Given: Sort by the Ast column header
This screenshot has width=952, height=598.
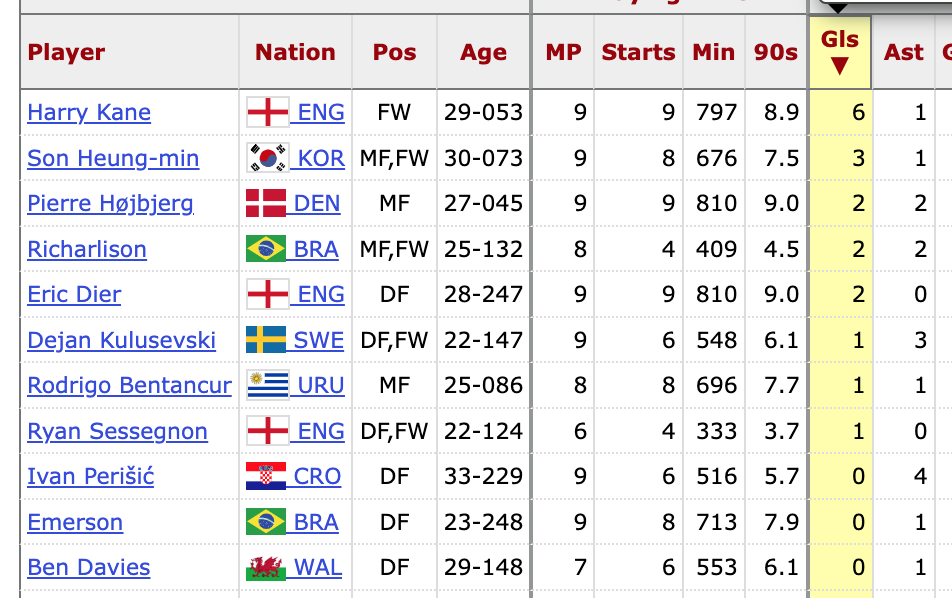Looking at the screenshot, I should tap(904, 52).
